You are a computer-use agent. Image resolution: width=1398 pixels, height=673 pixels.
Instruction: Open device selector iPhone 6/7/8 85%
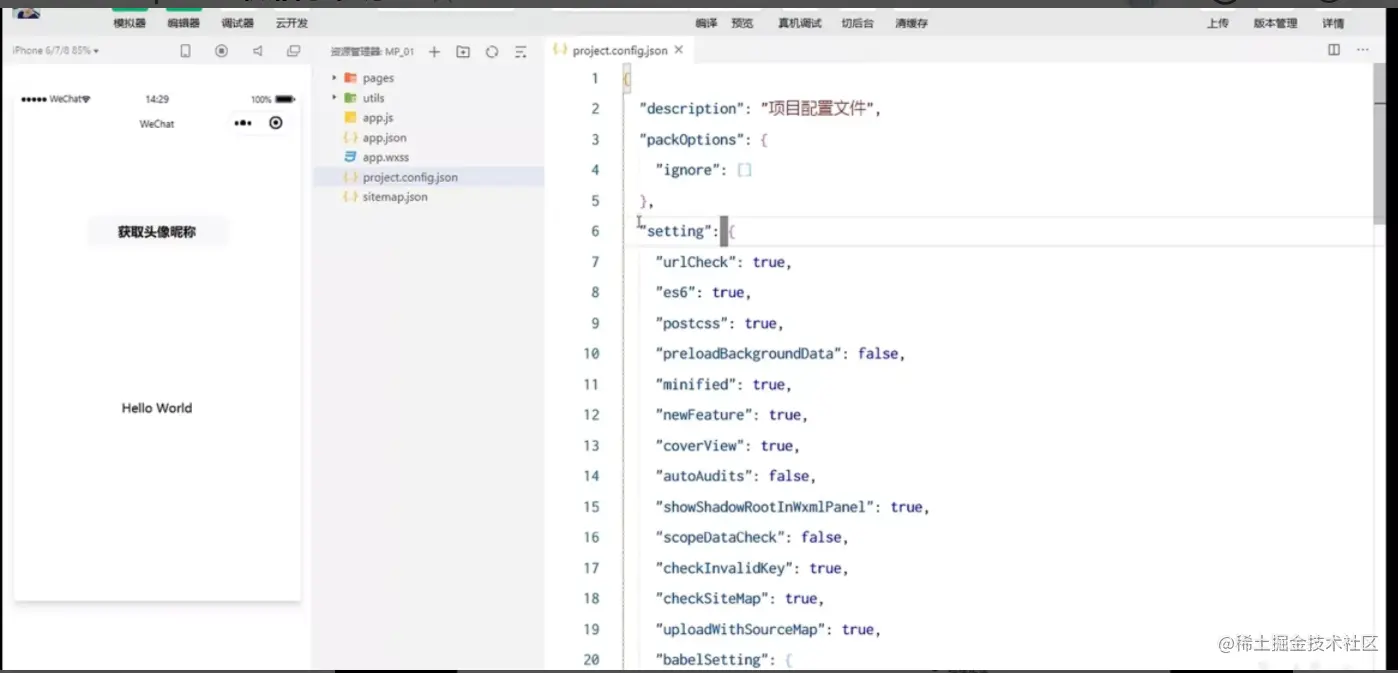click(x=56, y=51)
